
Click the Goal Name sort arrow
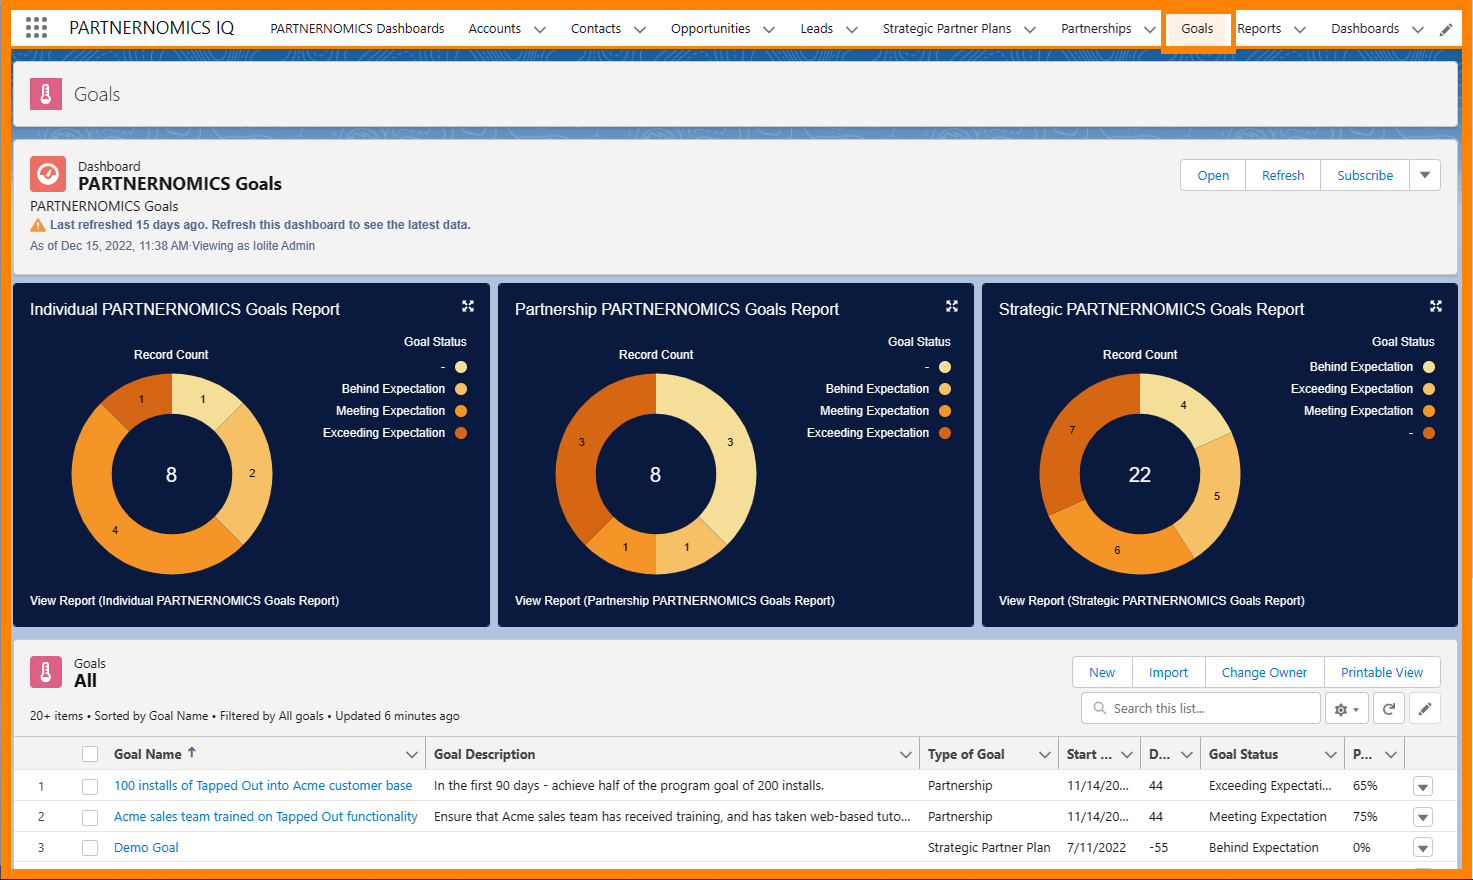[x=192, y=753]
